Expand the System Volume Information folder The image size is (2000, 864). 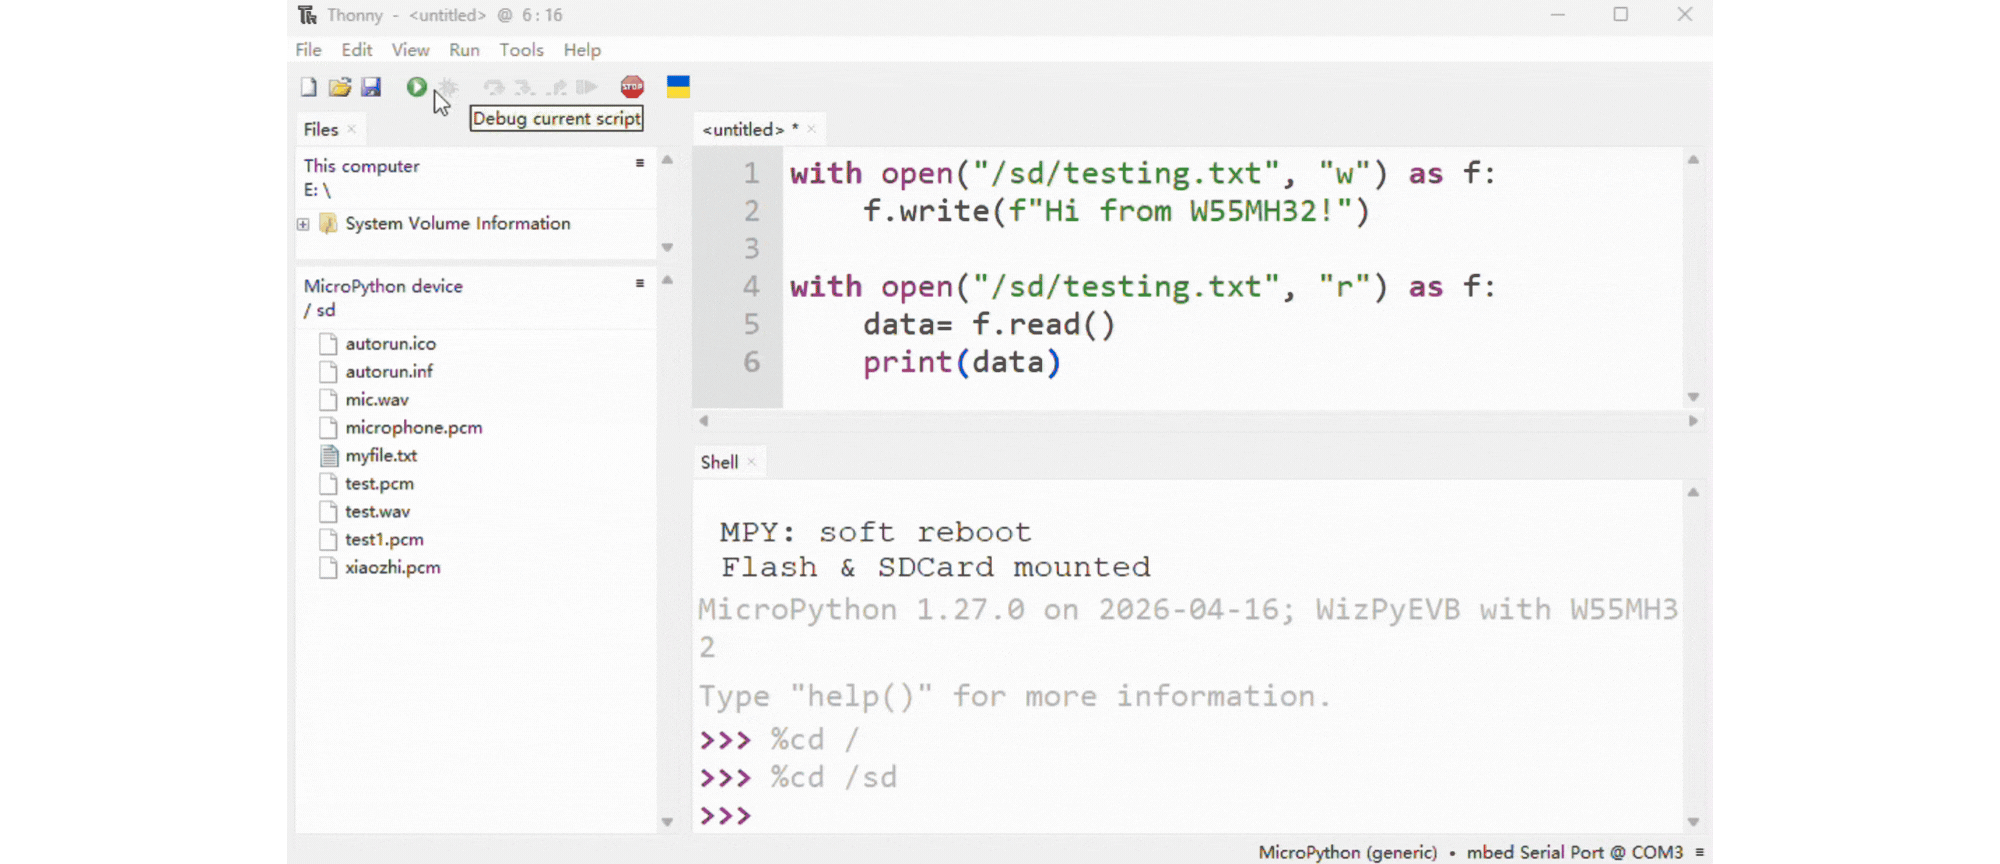point(303,224)
